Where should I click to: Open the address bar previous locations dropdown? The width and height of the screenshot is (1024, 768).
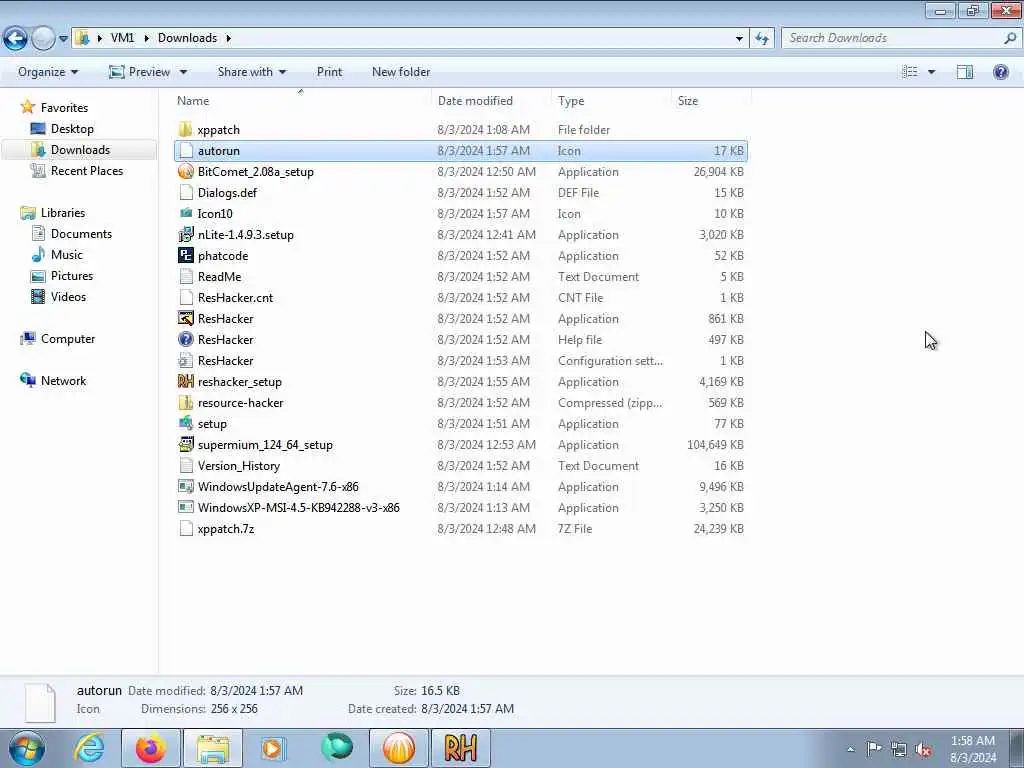click(739, 39)
